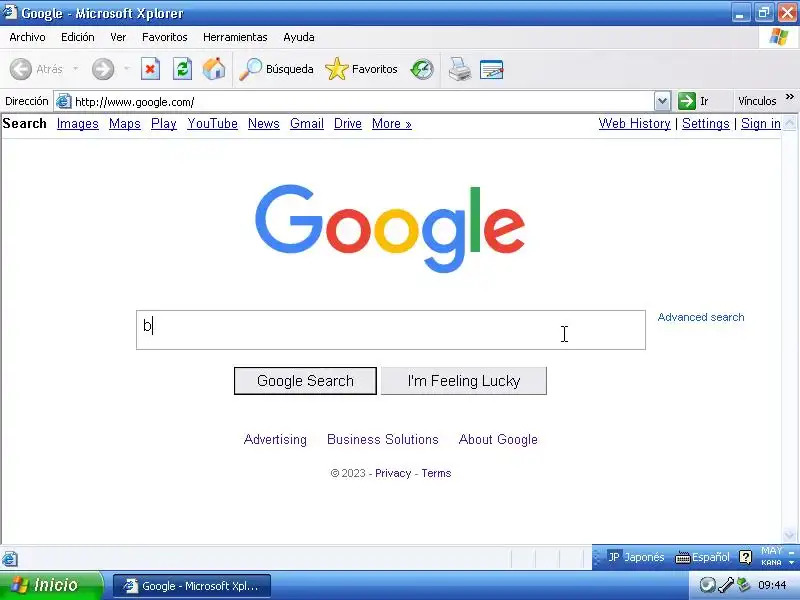
Task: Click the round system tray icon
Action: pyautogui.click(x=707, y=585)
